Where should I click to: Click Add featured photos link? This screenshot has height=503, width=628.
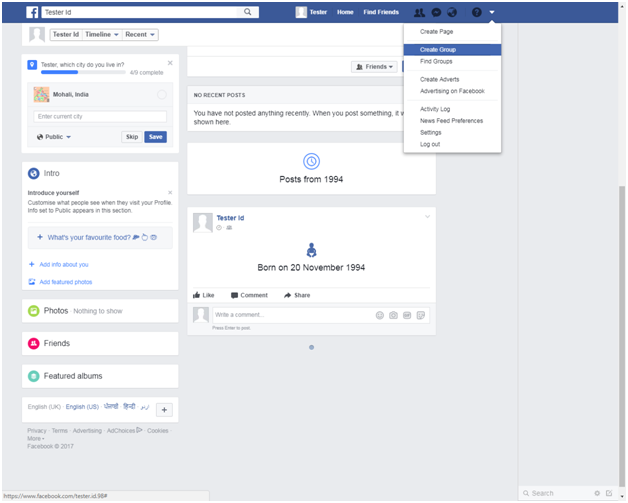(x=66, y=282)
